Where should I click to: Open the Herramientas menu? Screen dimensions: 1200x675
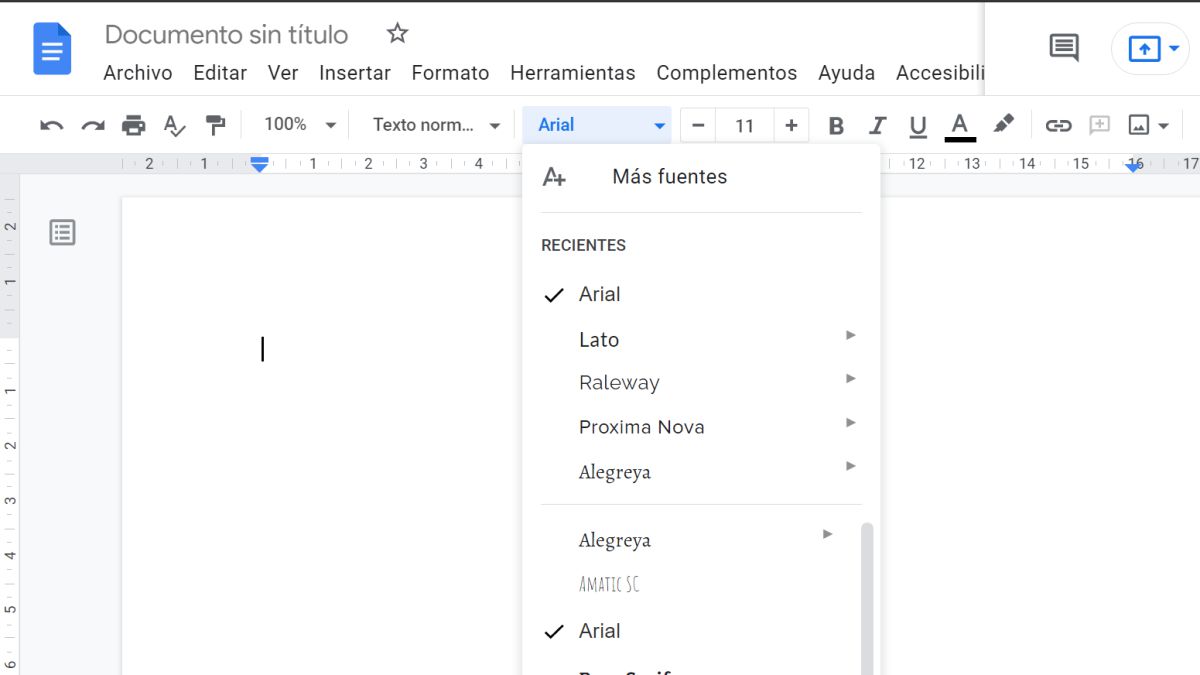572,72
